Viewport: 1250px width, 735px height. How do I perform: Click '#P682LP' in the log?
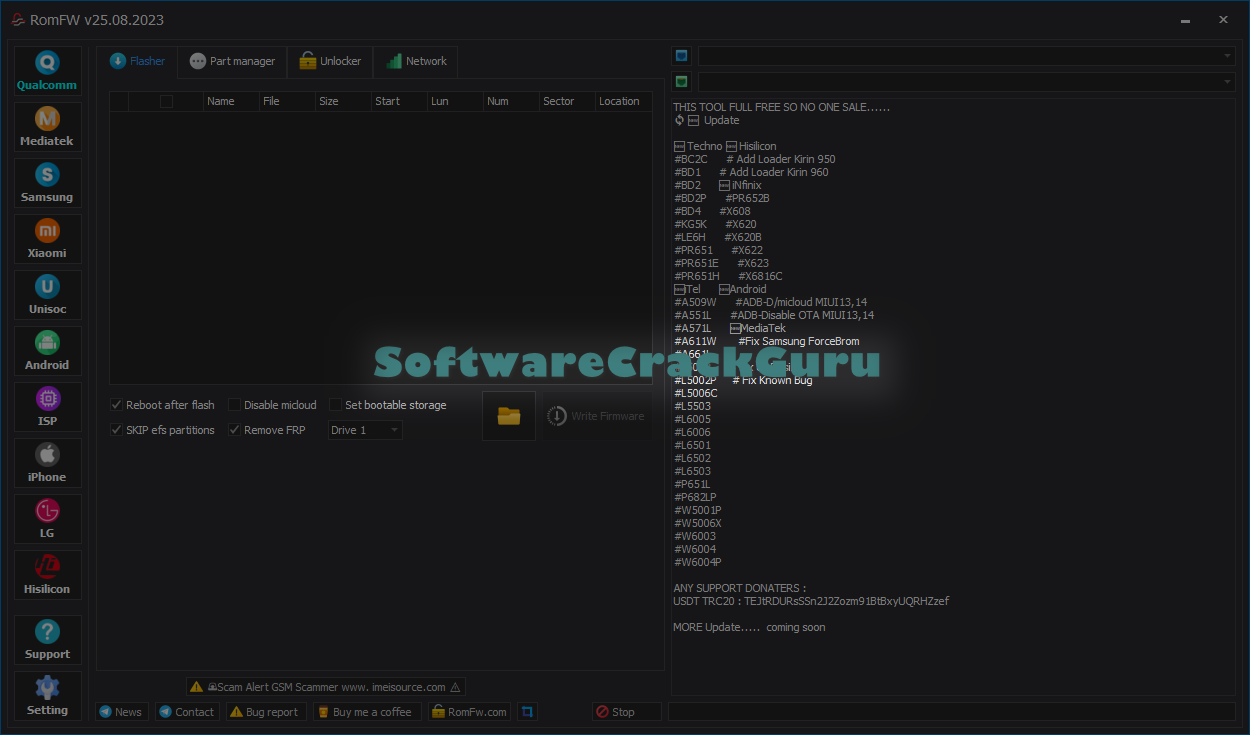coord(695,497)
